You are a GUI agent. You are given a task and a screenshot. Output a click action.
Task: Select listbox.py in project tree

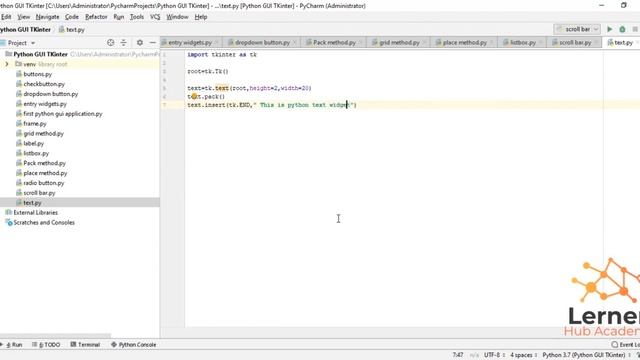pyautogui.click(x=36, y=153)
